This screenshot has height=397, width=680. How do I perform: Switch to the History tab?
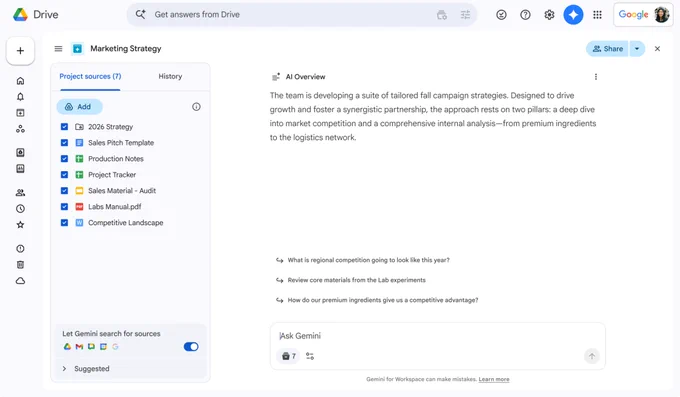(170, 76)
